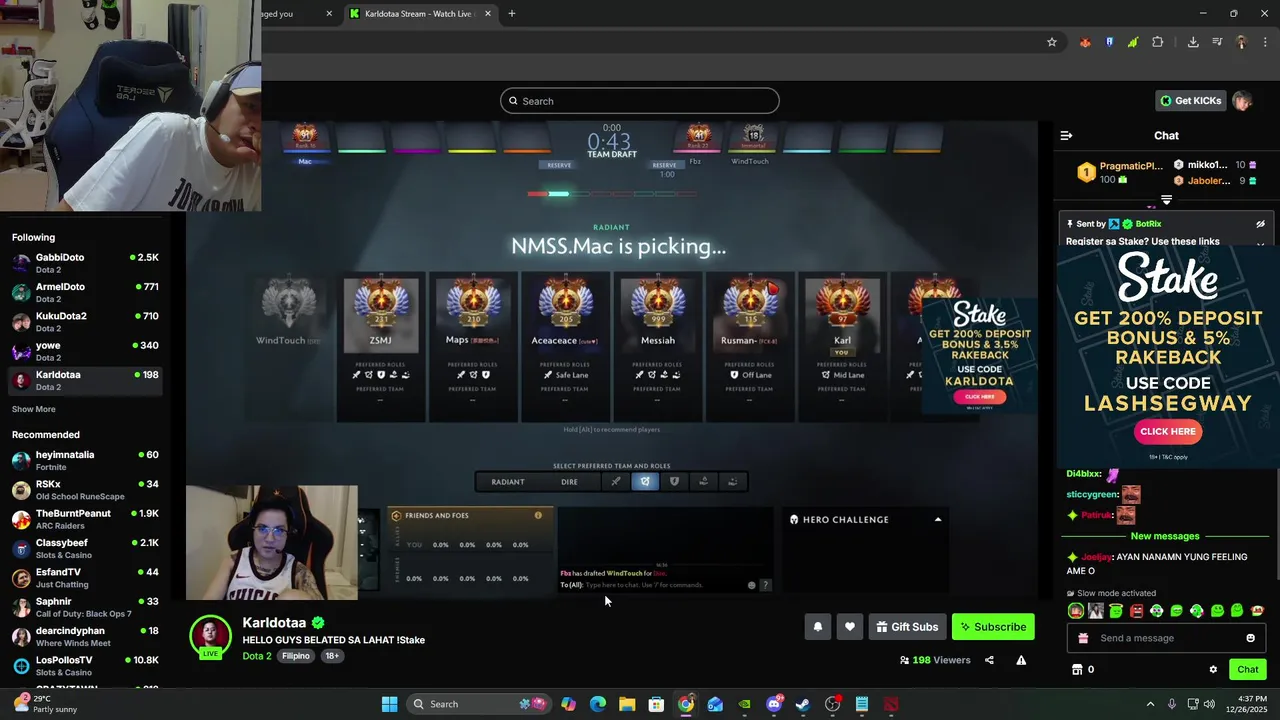
Task: Click the gift icon in the message box
Action: point(1083,638)
